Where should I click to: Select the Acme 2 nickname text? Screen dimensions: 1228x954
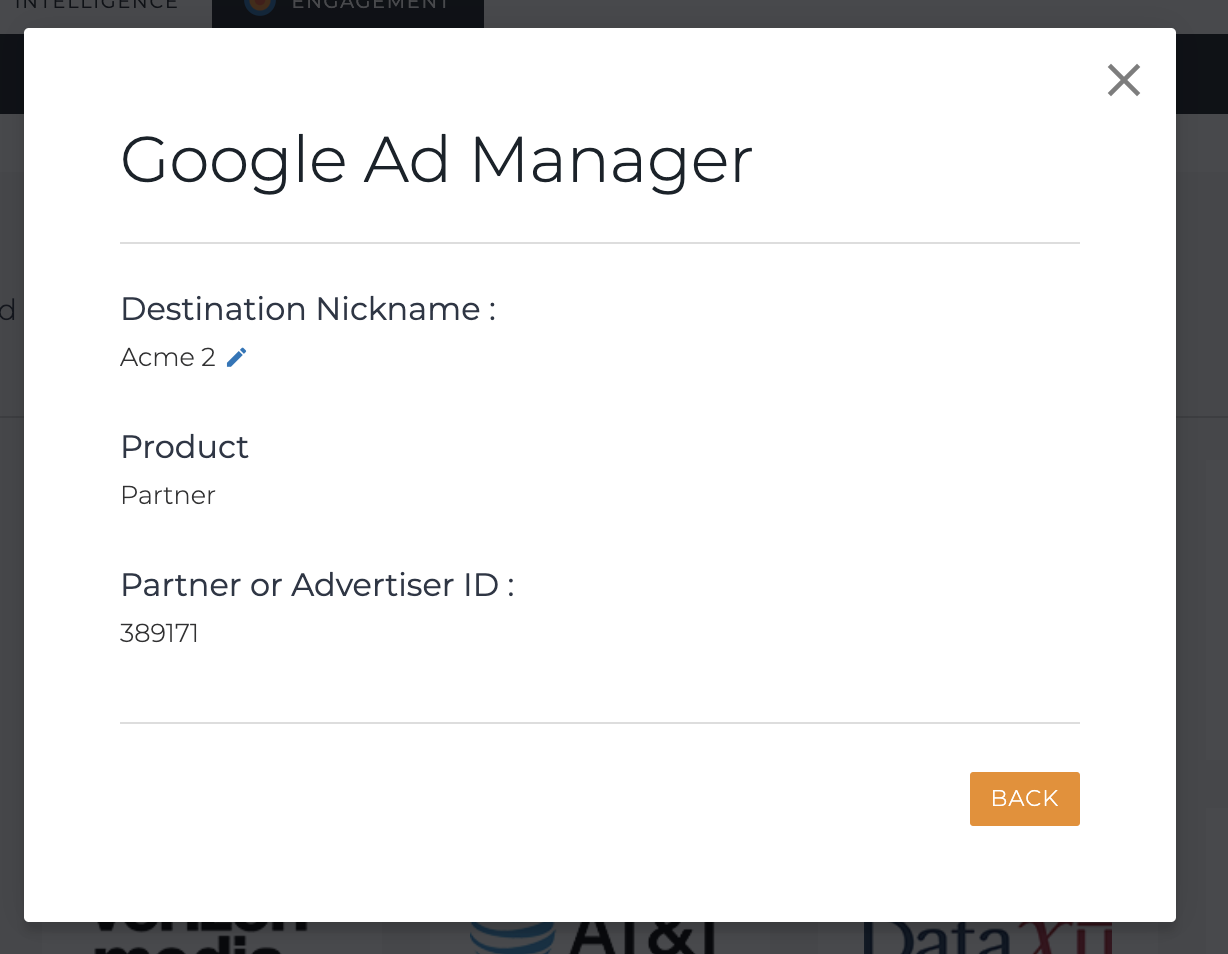tap(168, 357)
